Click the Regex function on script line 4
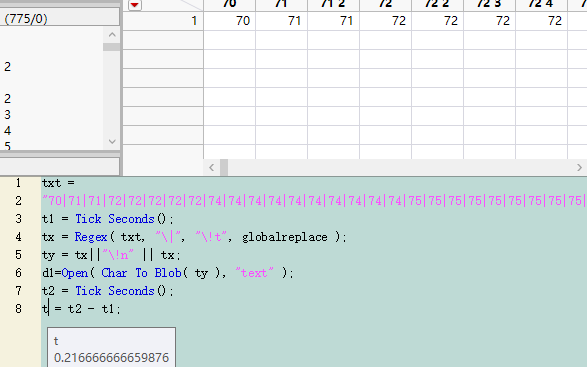Viewport: 587px width, 367px height. (91, 237)
